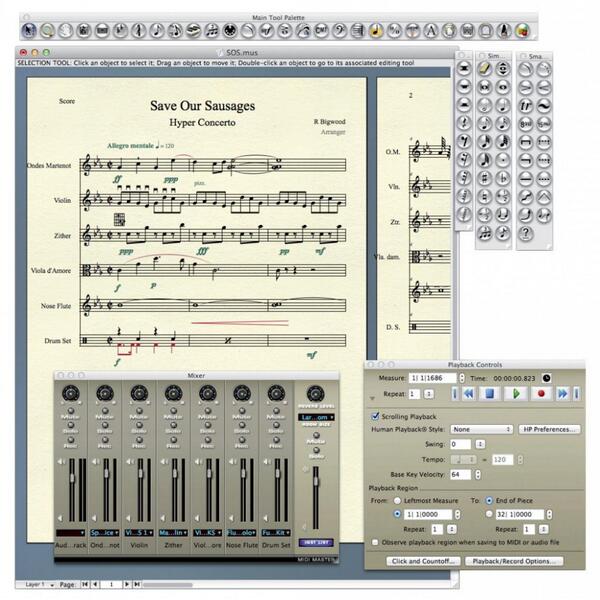Select the 15ma smart shape
600x600 pixels.
point(544,124)
